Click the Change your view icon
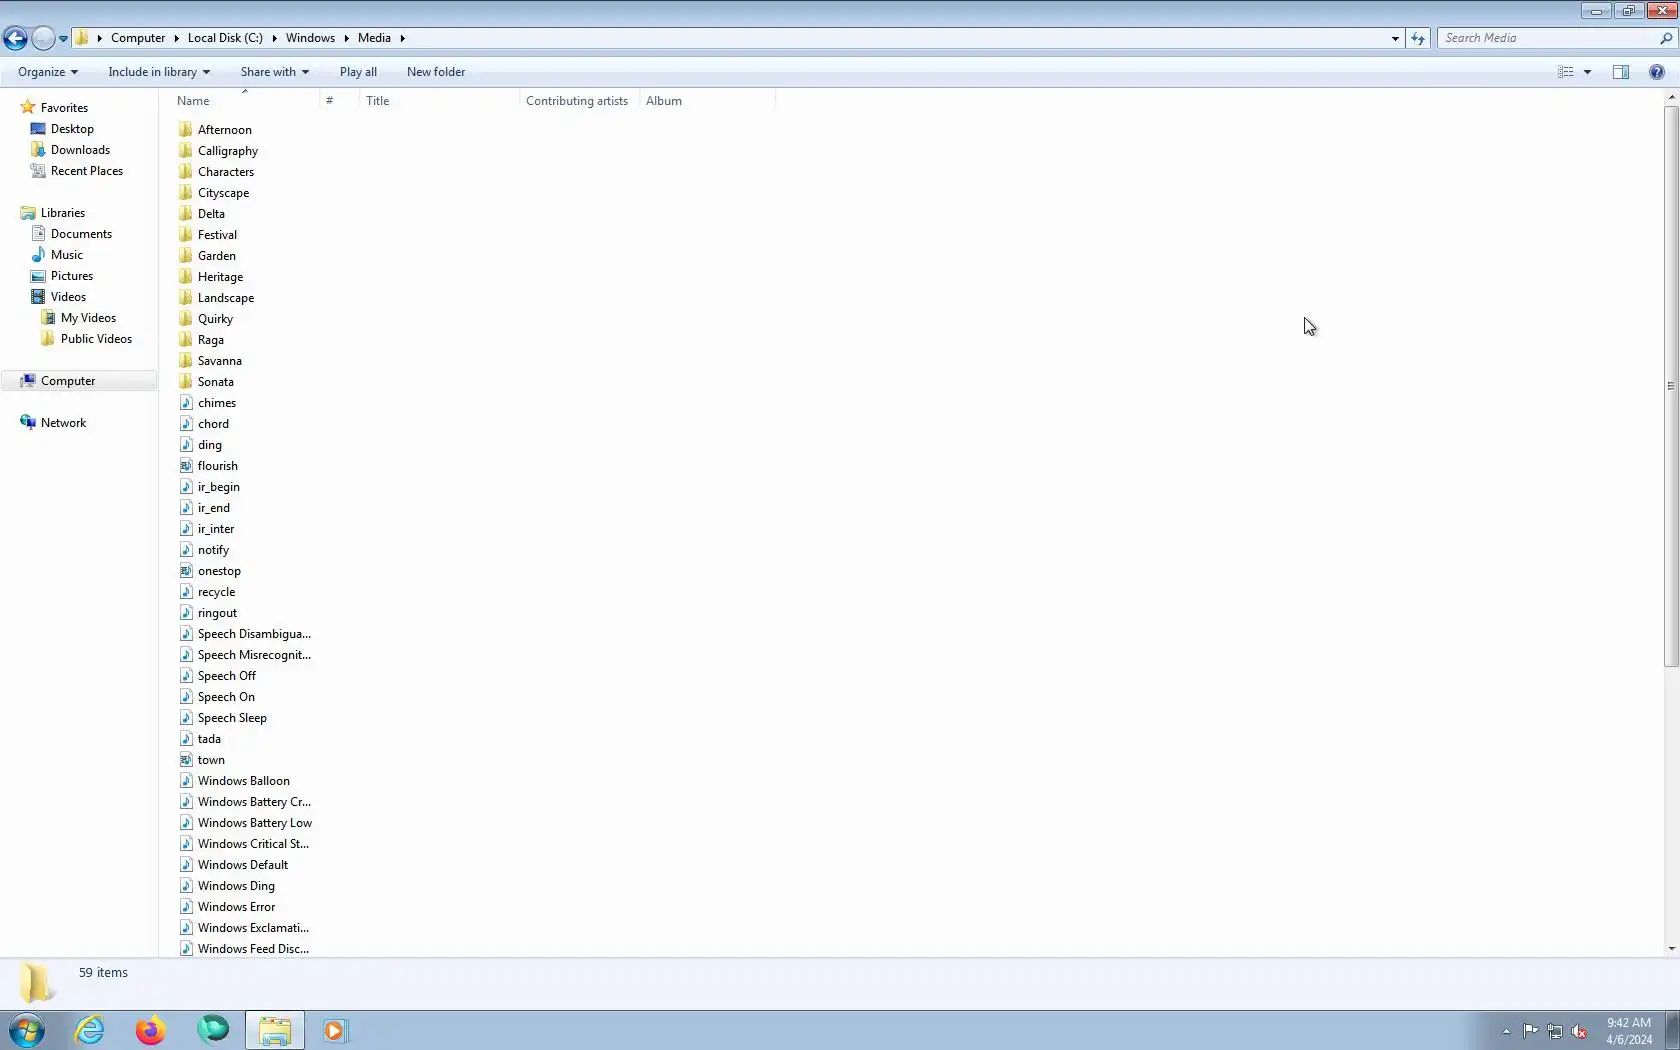This screenshot has width=1680, height=1050. point(1566,72)
